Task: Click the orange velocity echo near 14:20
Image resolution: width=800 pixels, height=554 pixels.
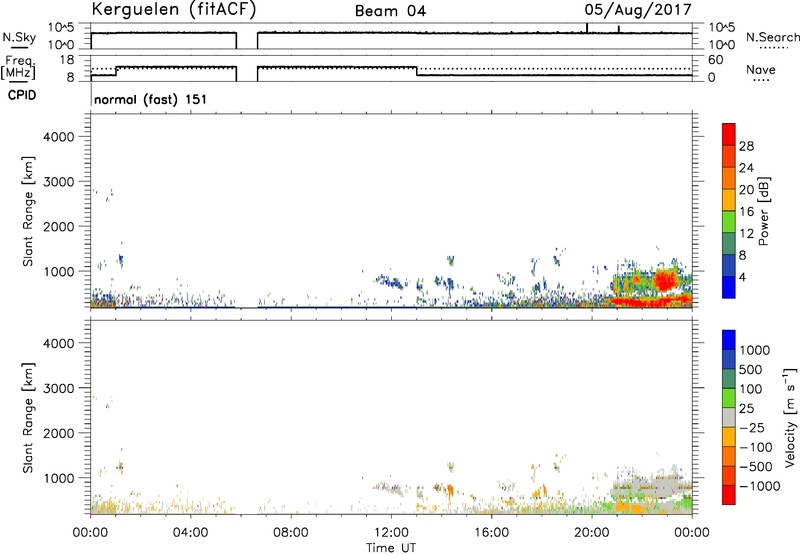Action: coord(449,491)
